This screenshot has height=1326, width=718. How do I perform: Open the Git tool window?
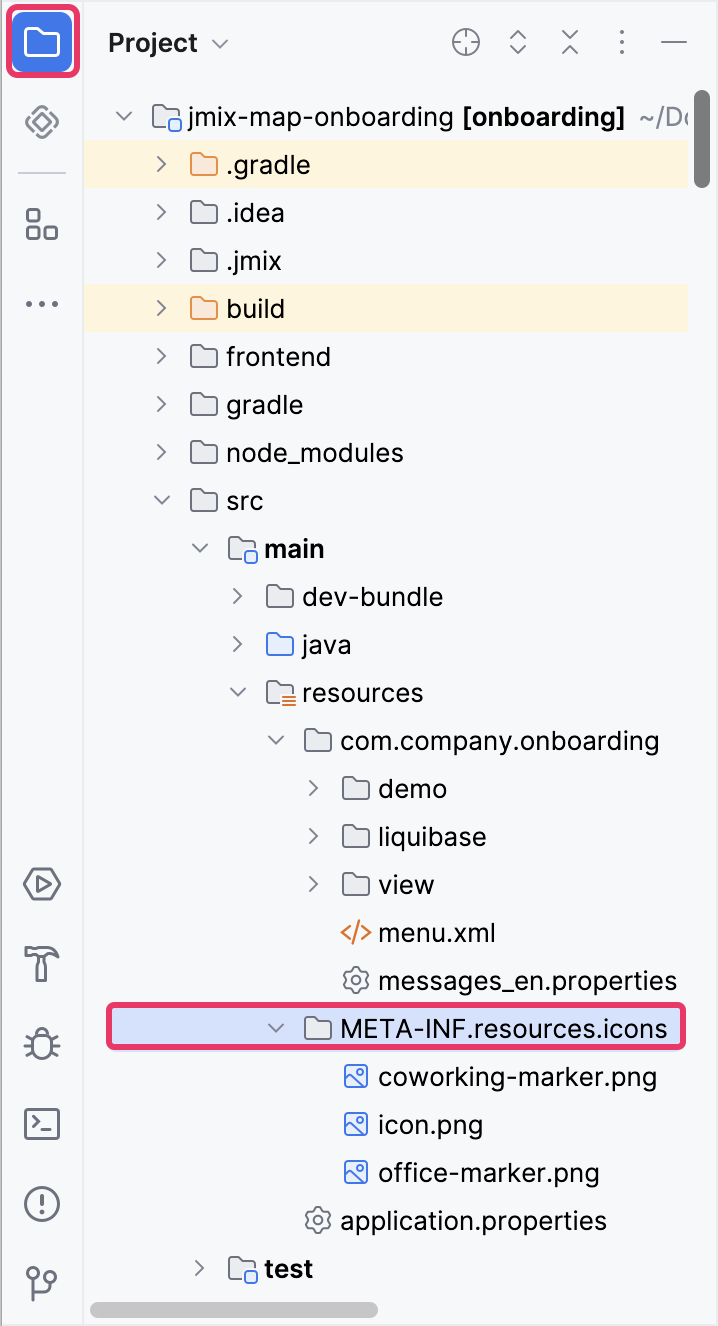tap(42, 1282)
